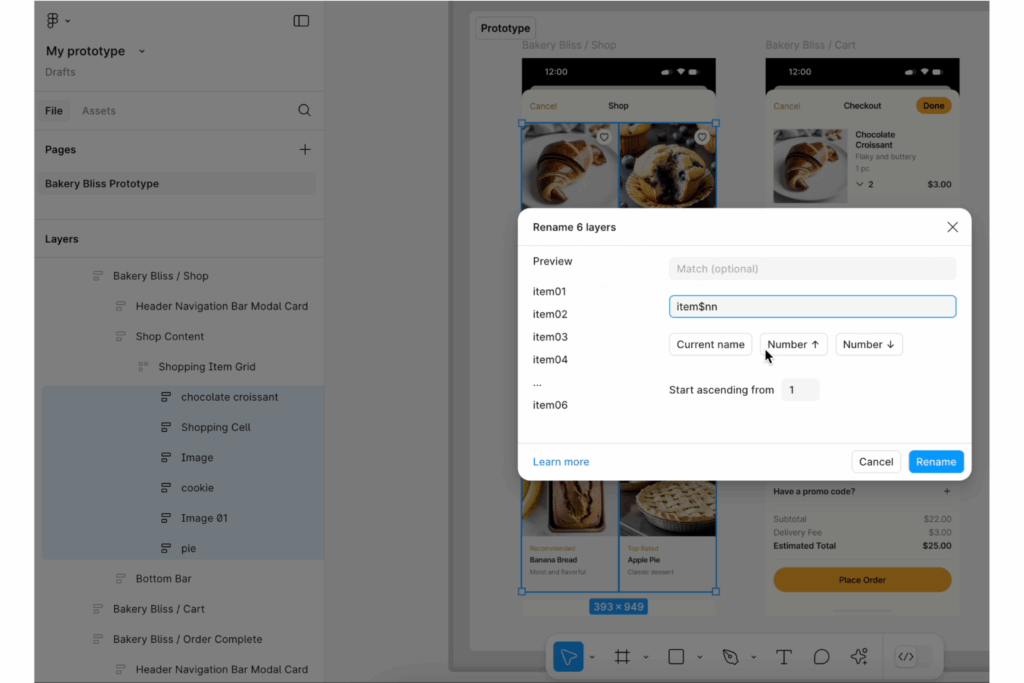
Task: Toggle Dev Mode on
Action: 907,657
